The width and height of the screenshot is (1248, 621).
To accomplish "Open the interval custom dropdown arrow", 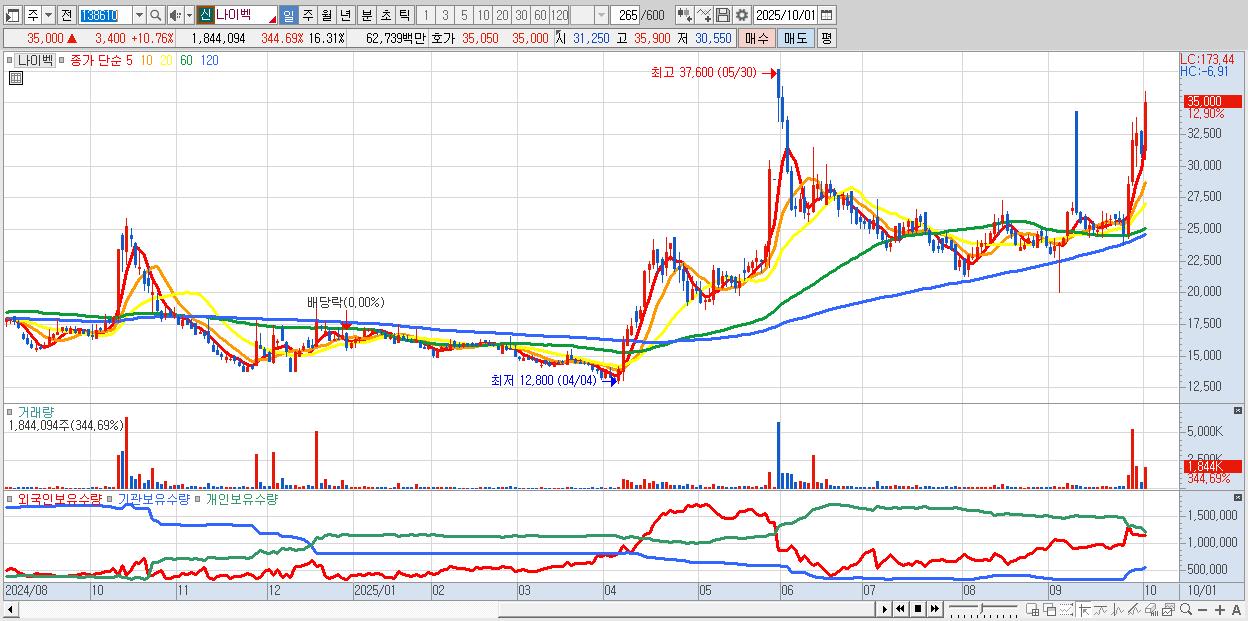I will click(x=600, y=16).
